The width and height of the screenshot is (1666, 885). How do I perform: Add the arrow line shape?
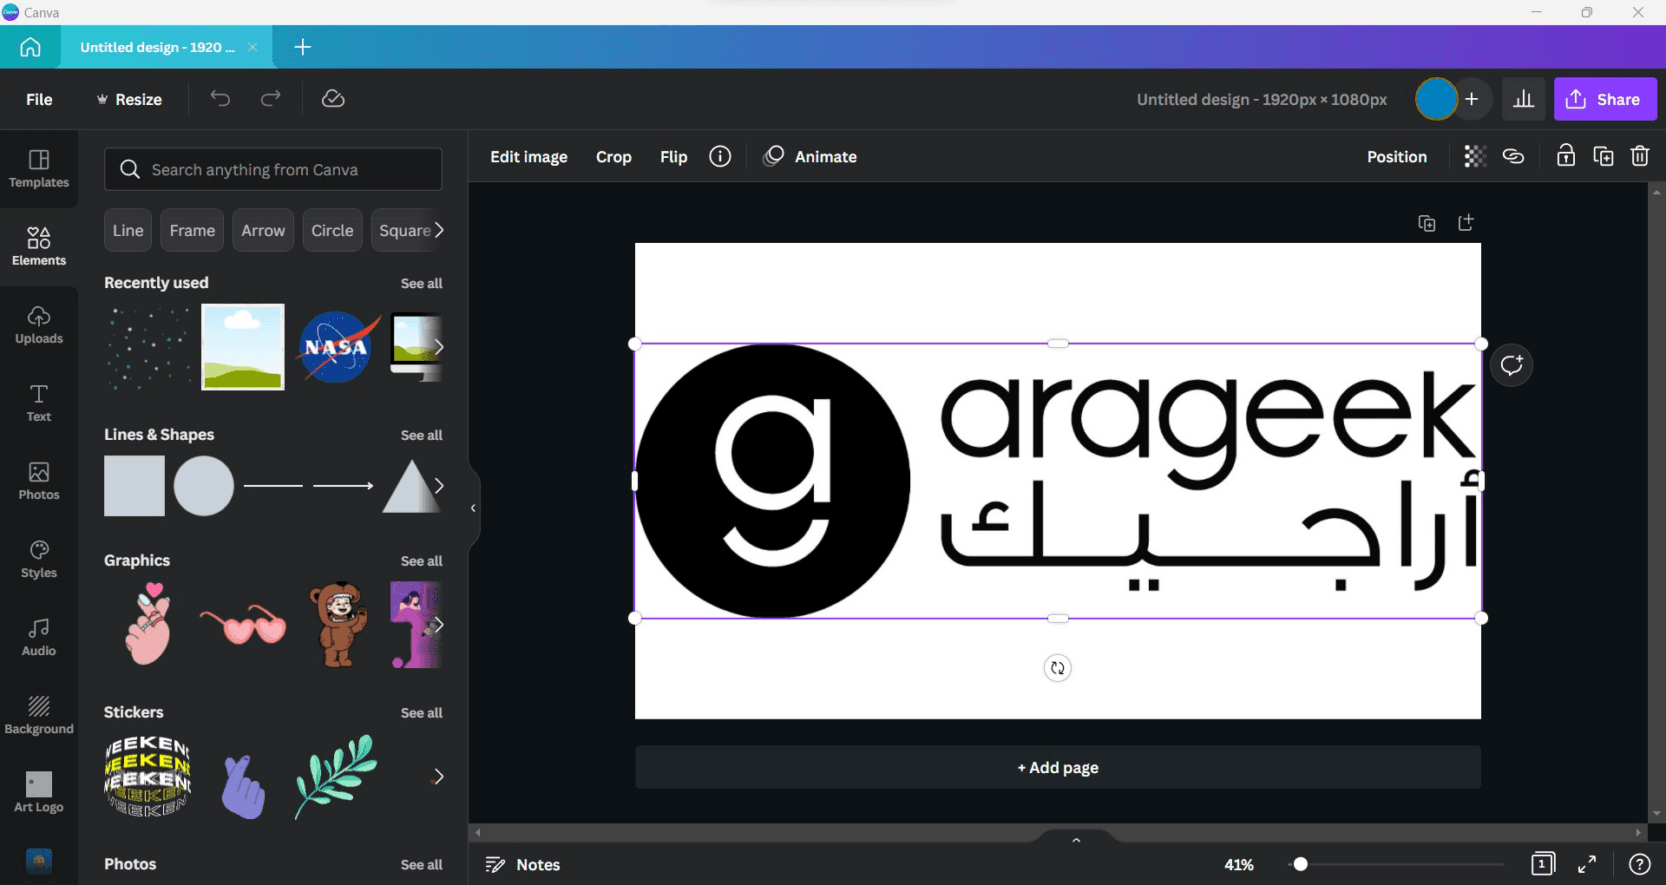coord(343,486)
